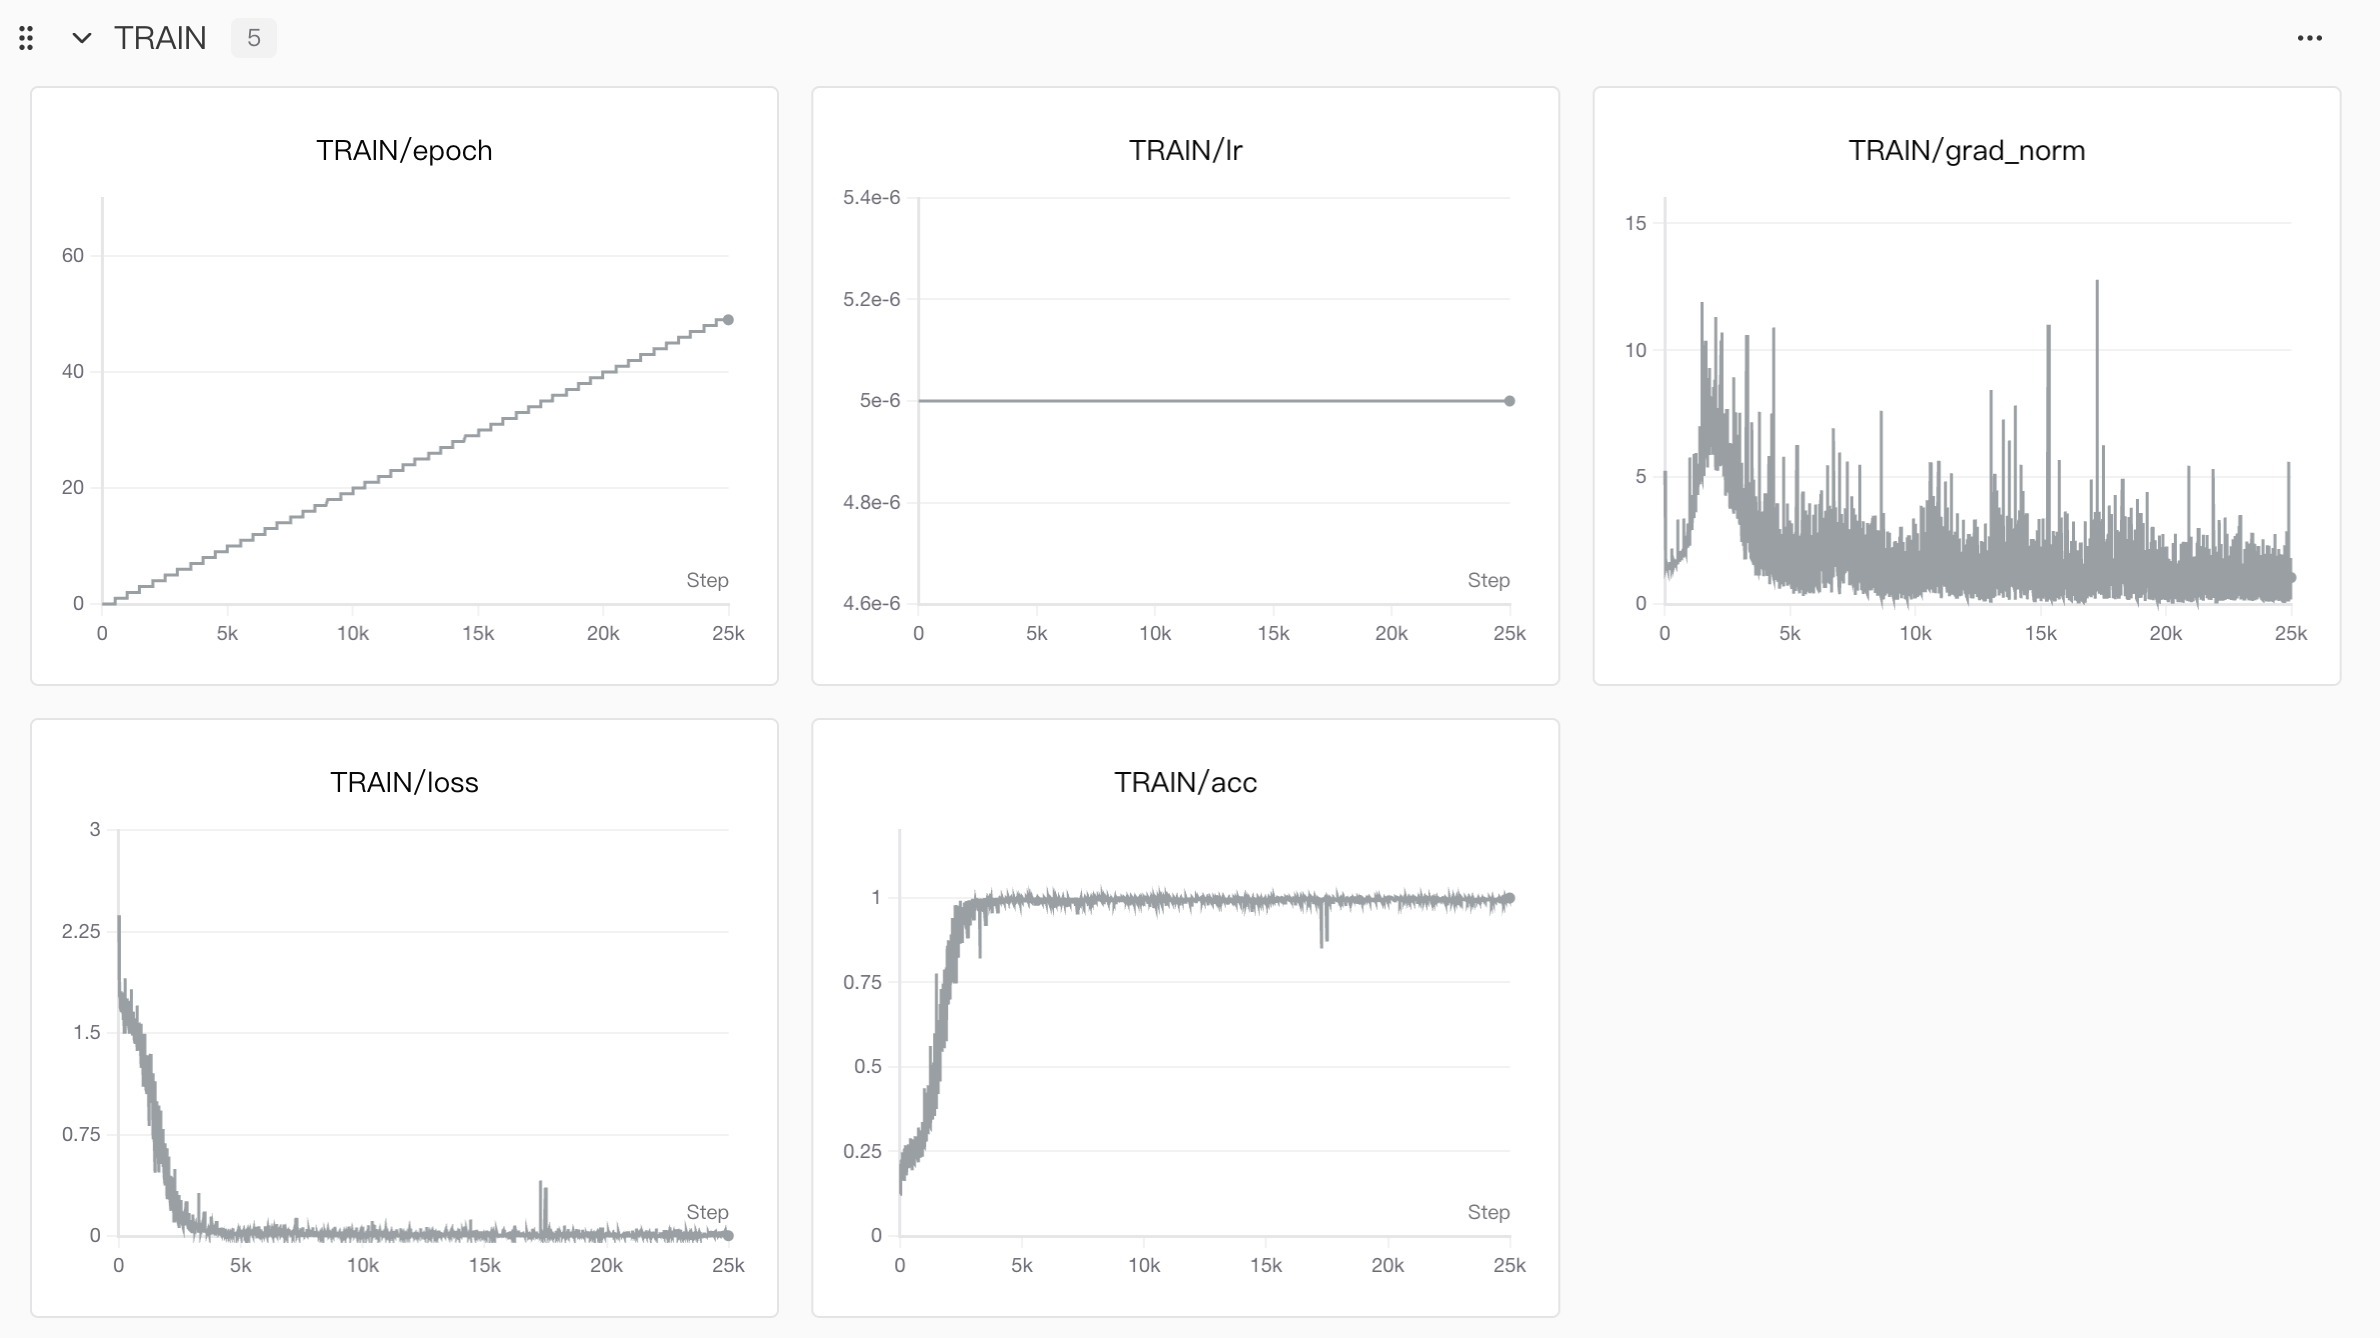
Task: Click Step axis label in TRAIN/lr chart
Action: tap(1488, 581)
